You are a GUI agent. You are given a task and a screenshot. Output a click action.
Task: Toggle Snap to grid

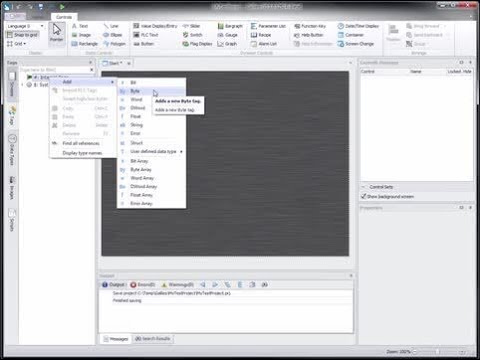tap(22, 35)
